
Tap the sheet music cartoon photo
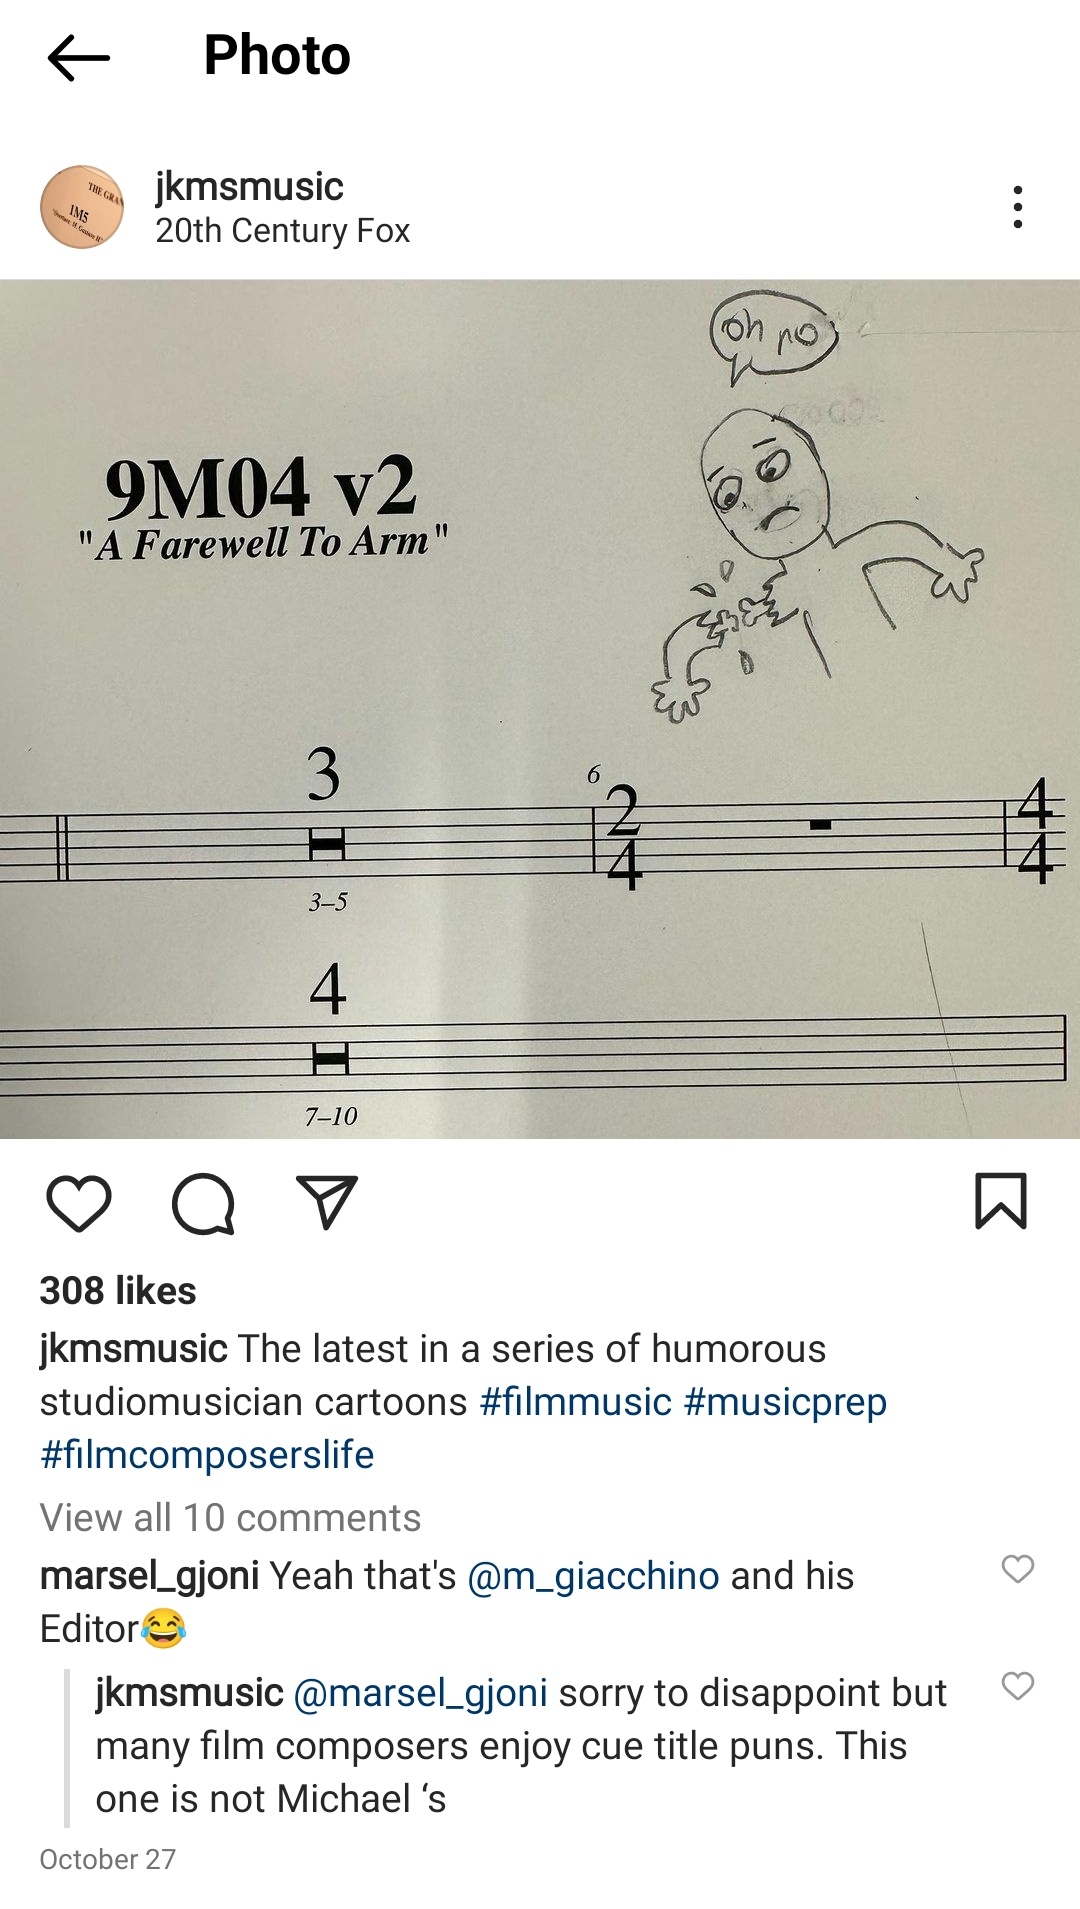540,709
